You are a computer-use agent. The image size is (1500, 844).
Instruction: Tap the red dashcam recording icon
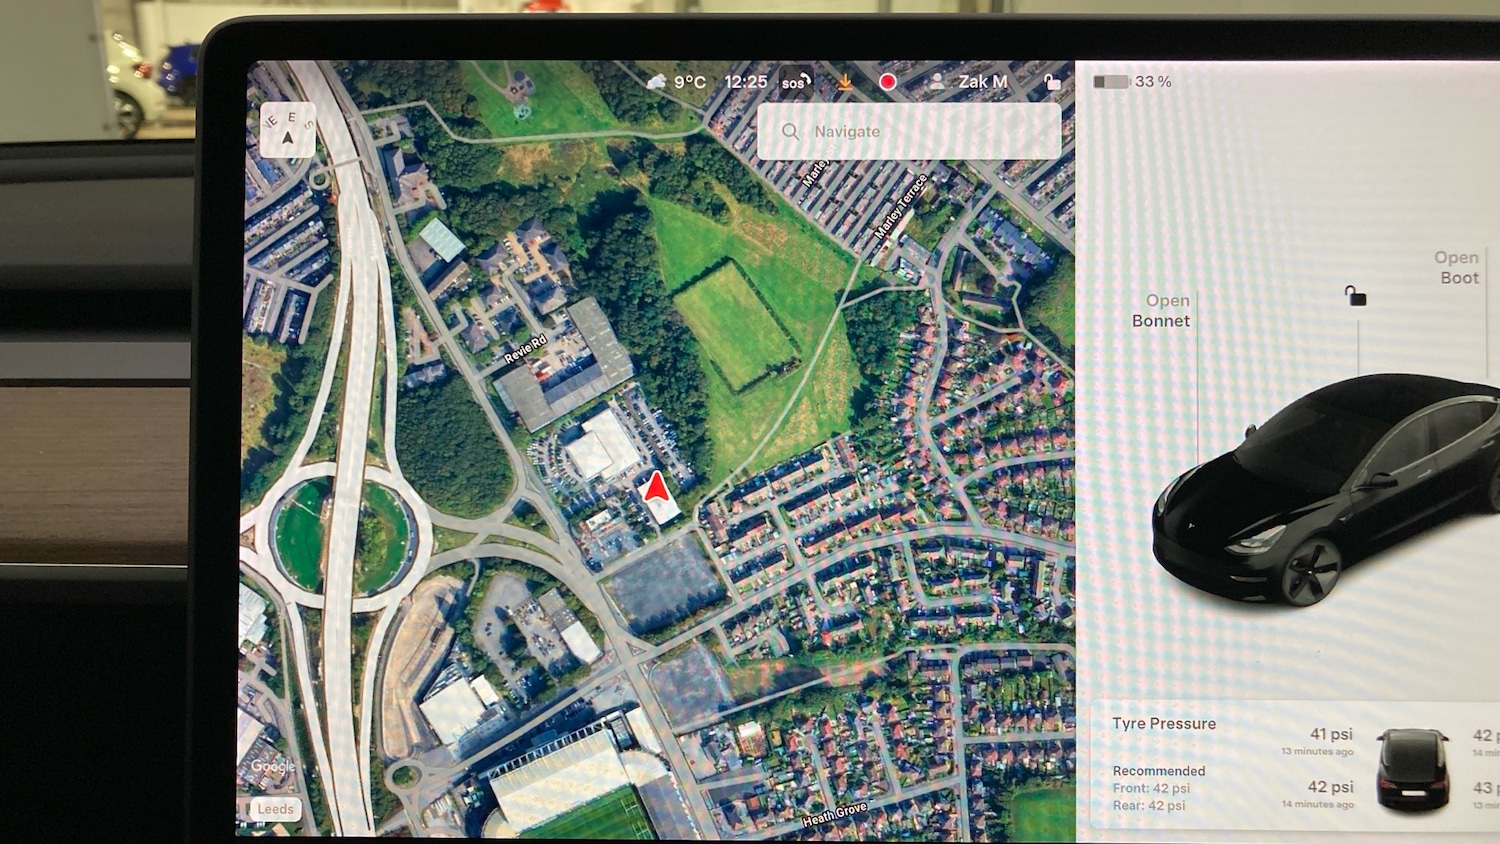pos(887,82)
